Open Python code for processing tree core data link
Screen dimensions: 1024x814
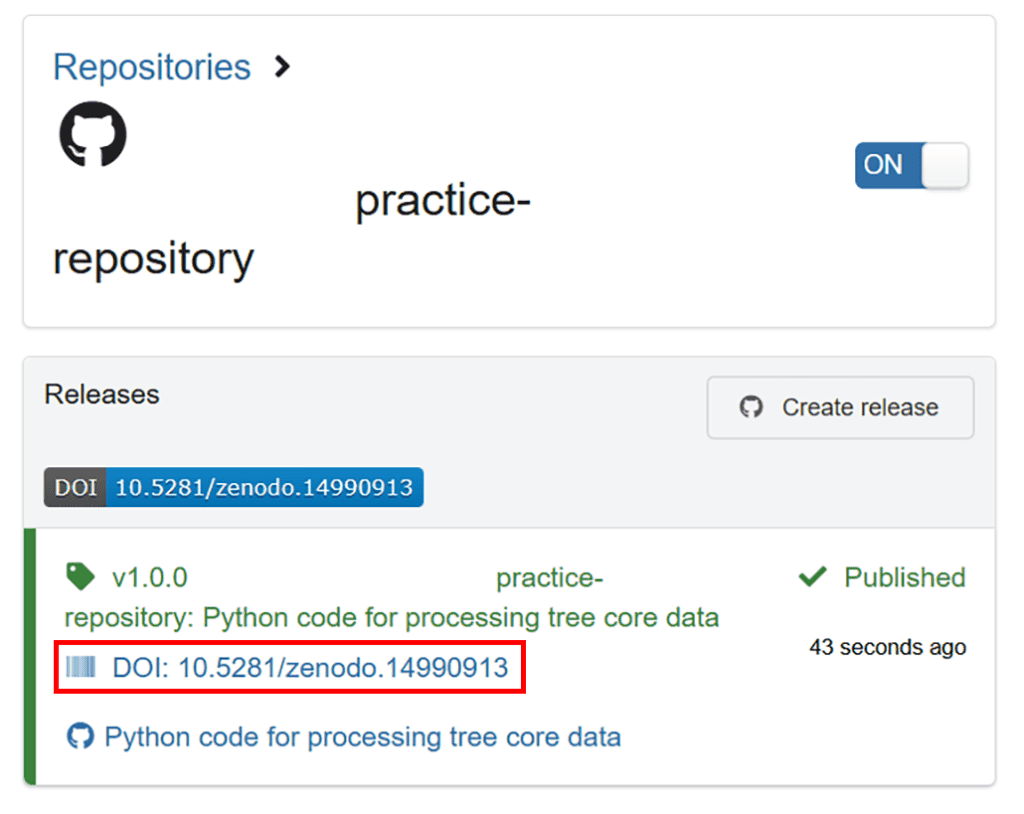tap(362, 738)
